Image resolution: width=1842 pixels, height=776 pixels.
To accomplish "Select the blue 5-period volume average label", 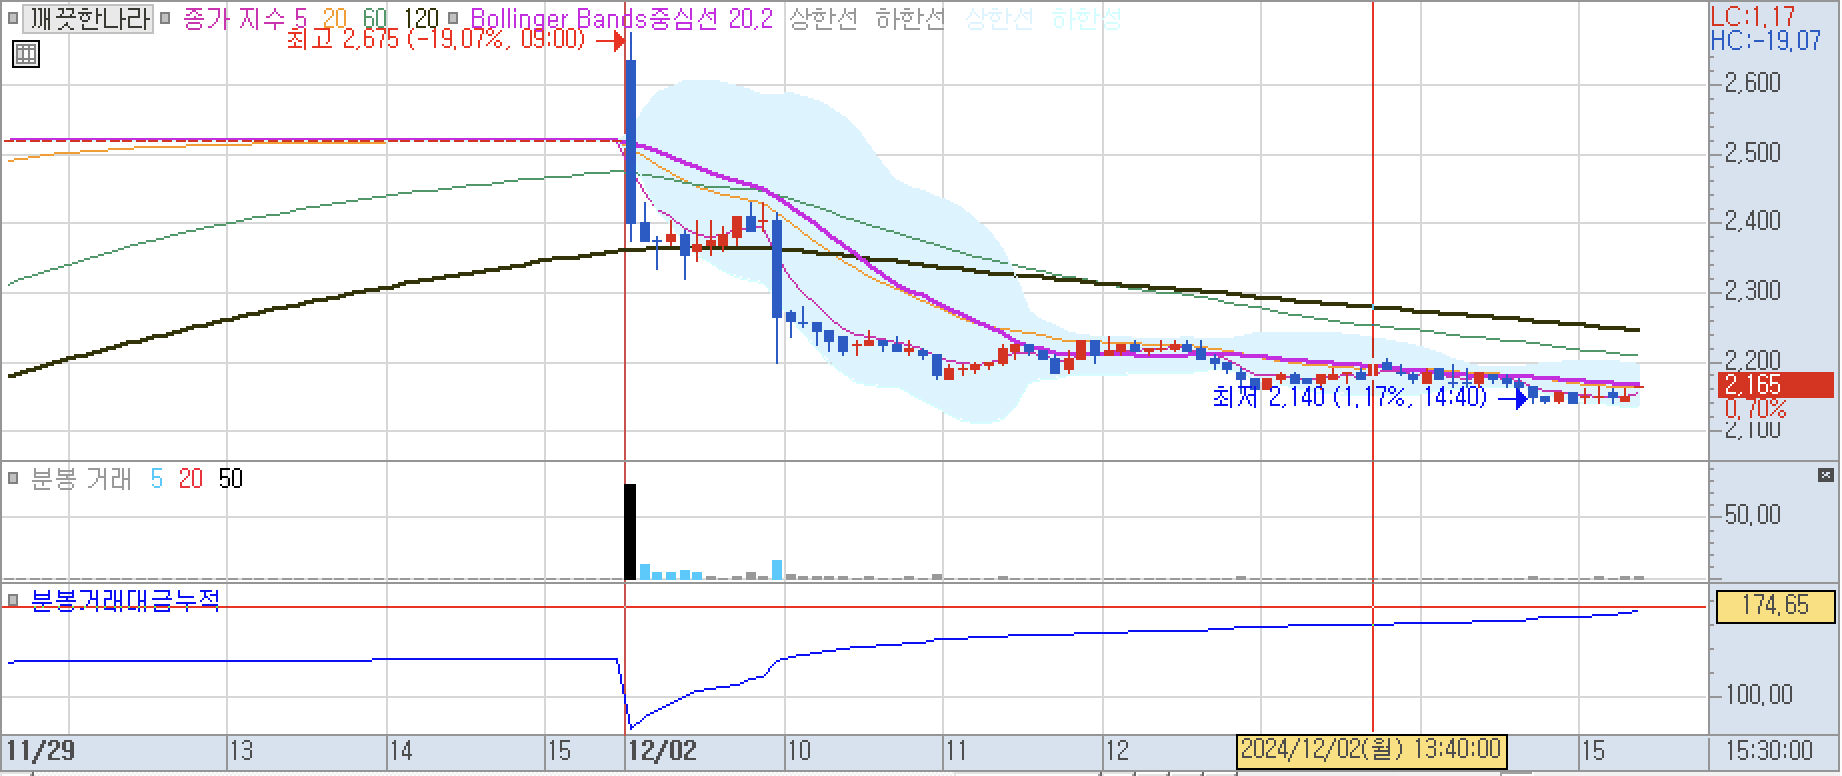I will (156, 479).
